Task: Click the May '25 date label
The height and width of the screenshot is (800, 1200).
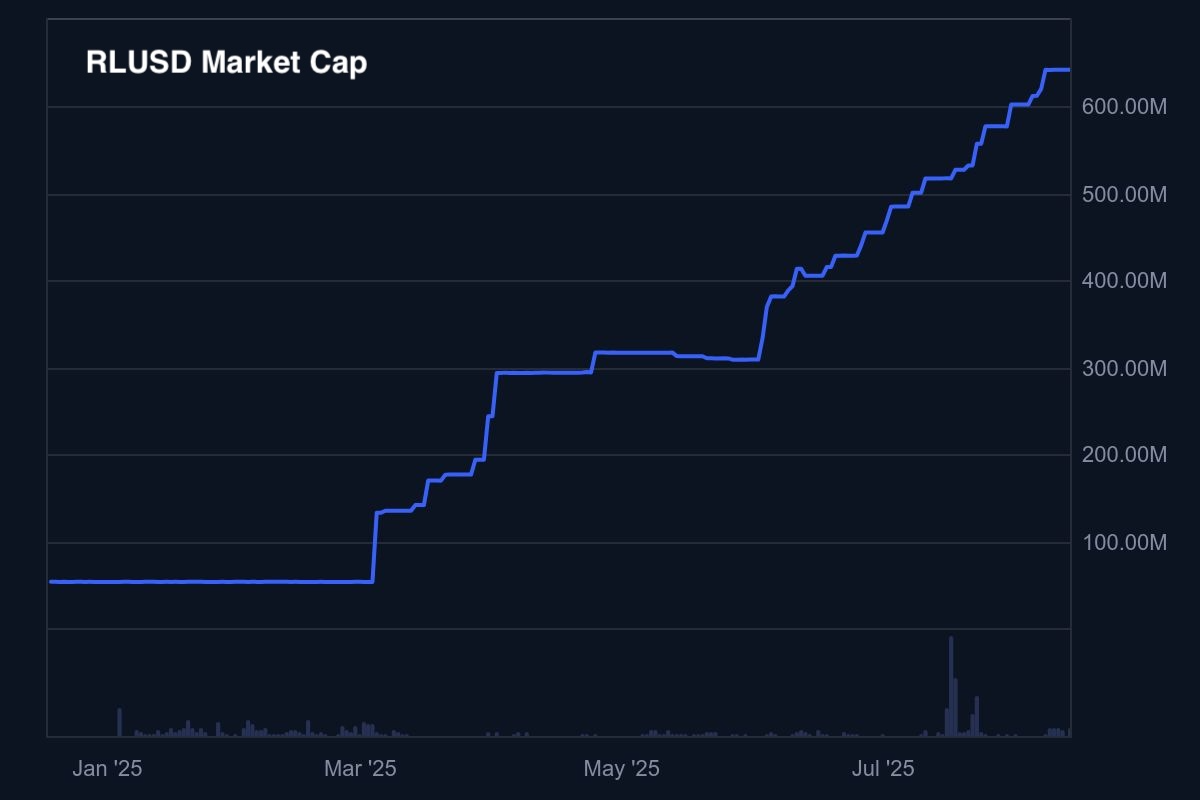Action: click(x=621, y=768)
